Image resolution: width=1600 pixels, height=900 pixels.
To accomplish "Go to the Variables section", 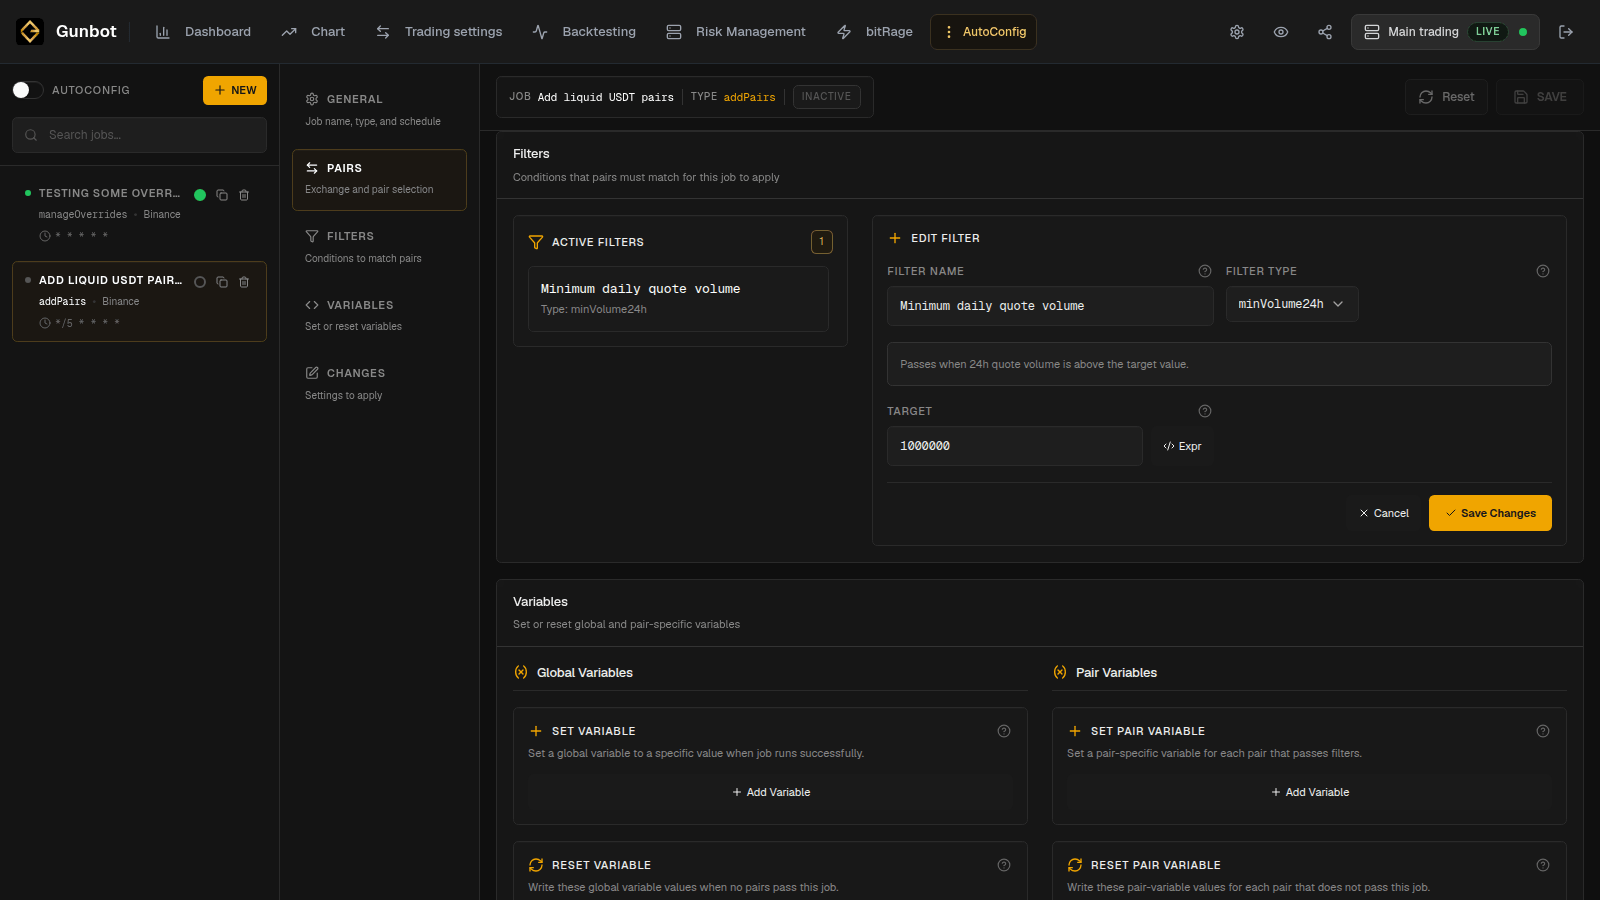I will (379, 315).
